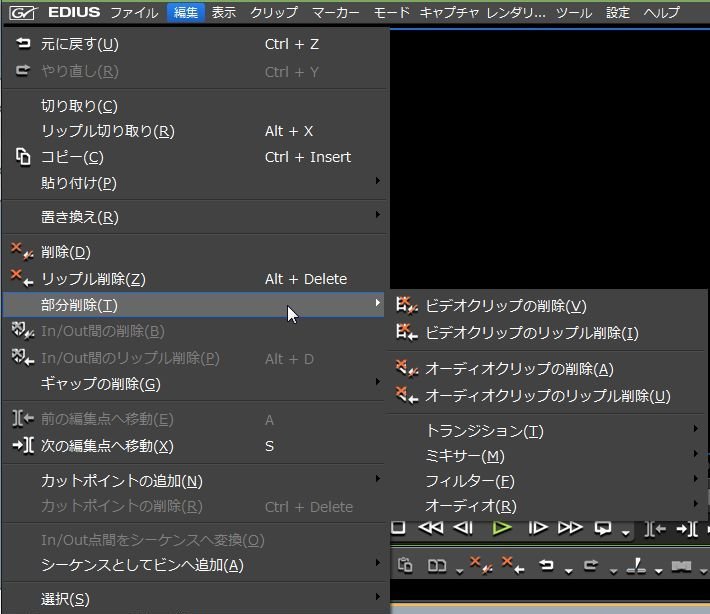Select リップル切り取り(R) entry

[195, 131]
